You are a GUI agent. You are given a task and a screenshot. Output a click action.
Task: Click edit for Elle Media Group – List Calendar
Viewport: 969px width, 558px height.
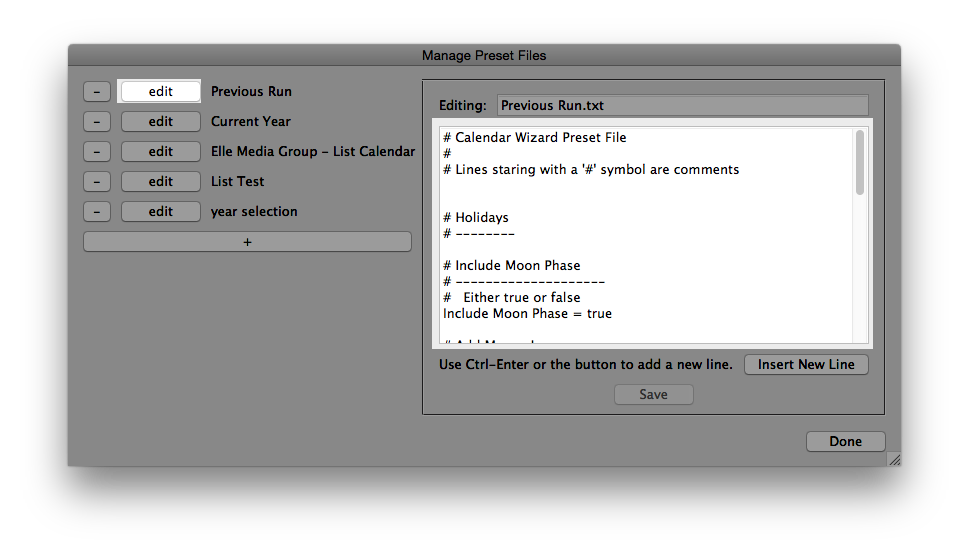(x=160, y=151)
